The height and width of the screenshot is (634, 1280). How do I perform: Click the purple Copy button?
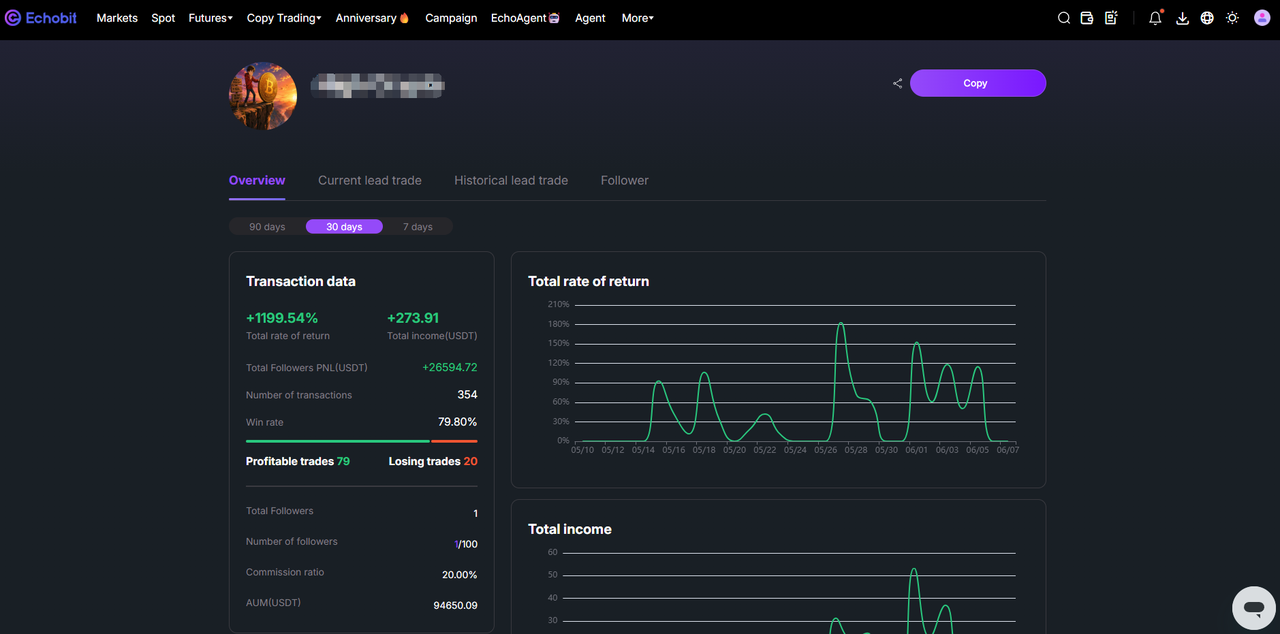[x=978, y=83]
